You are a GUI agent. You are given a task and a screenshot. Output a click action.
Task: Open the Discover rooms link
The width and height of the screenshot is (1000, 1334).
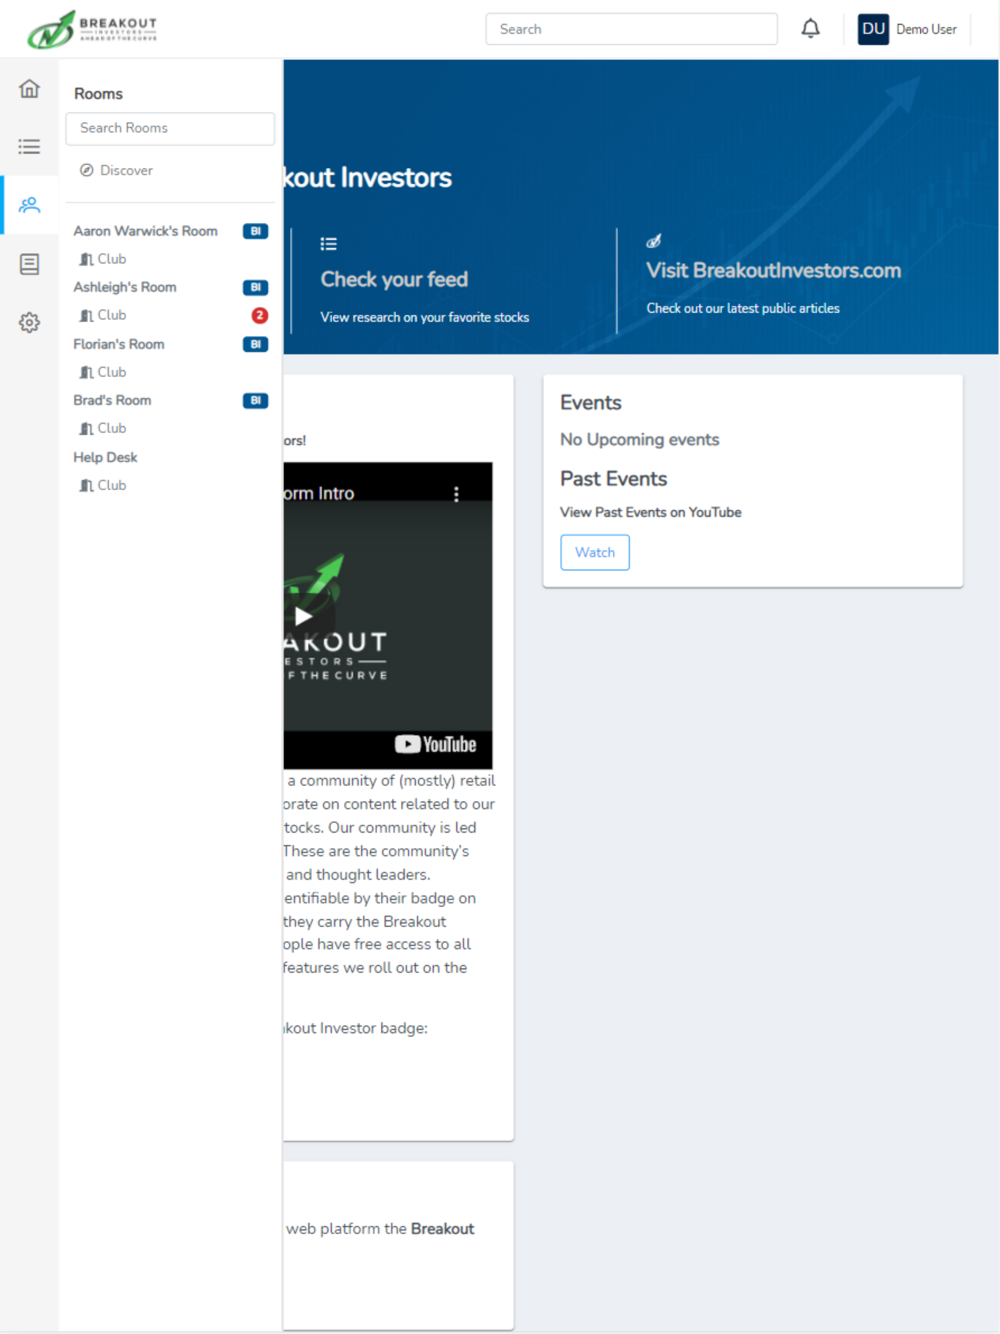click(126, 170)
